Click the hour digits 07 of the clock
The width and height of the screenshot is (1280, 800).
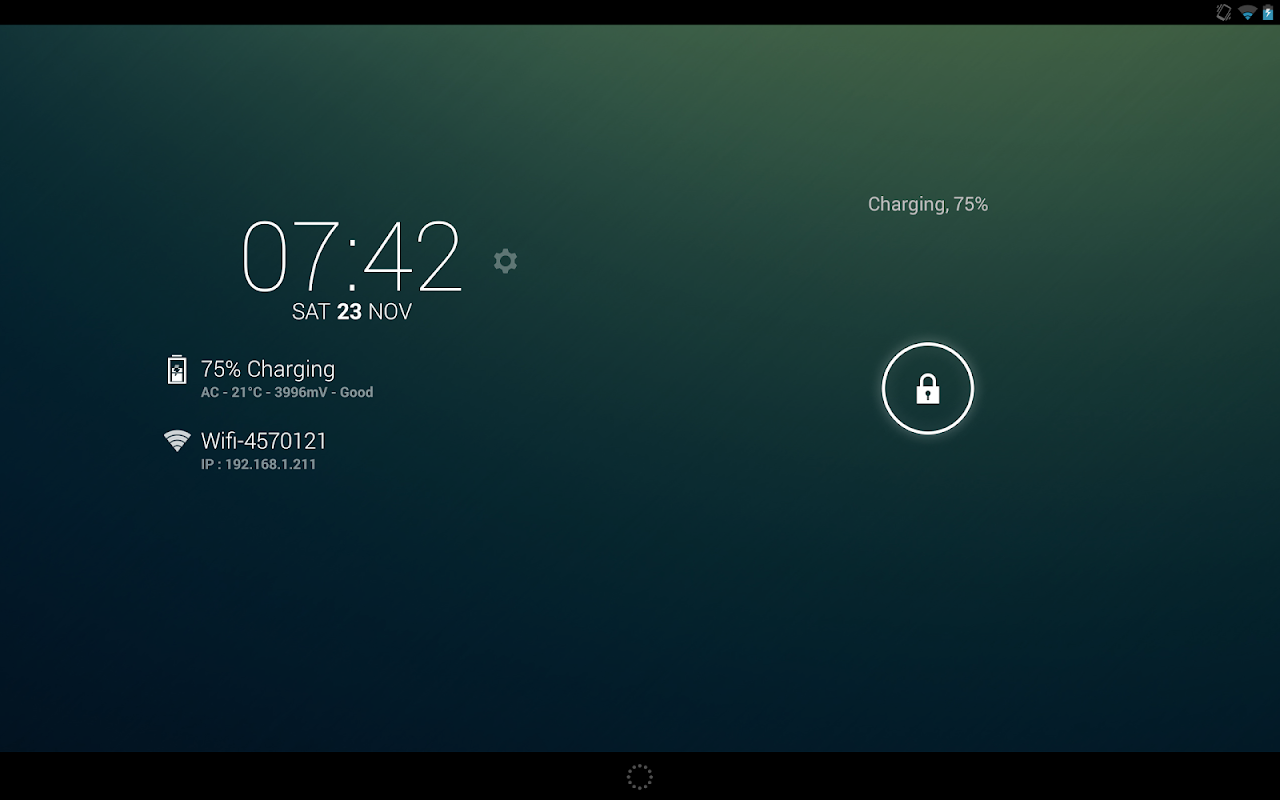290,256
